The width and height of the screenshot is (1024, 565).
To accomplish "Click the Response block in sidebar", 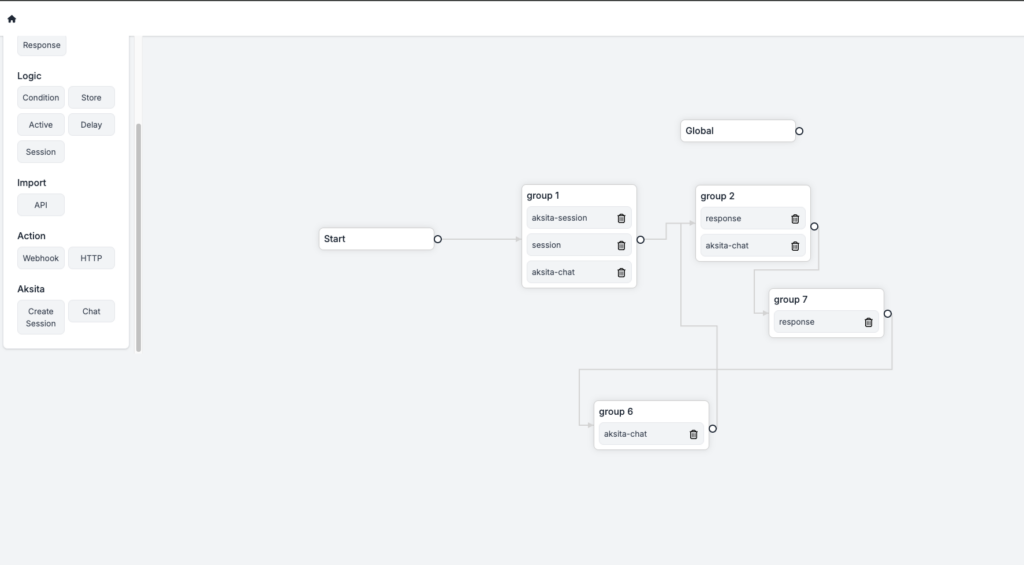I will [x=41, y=45].
